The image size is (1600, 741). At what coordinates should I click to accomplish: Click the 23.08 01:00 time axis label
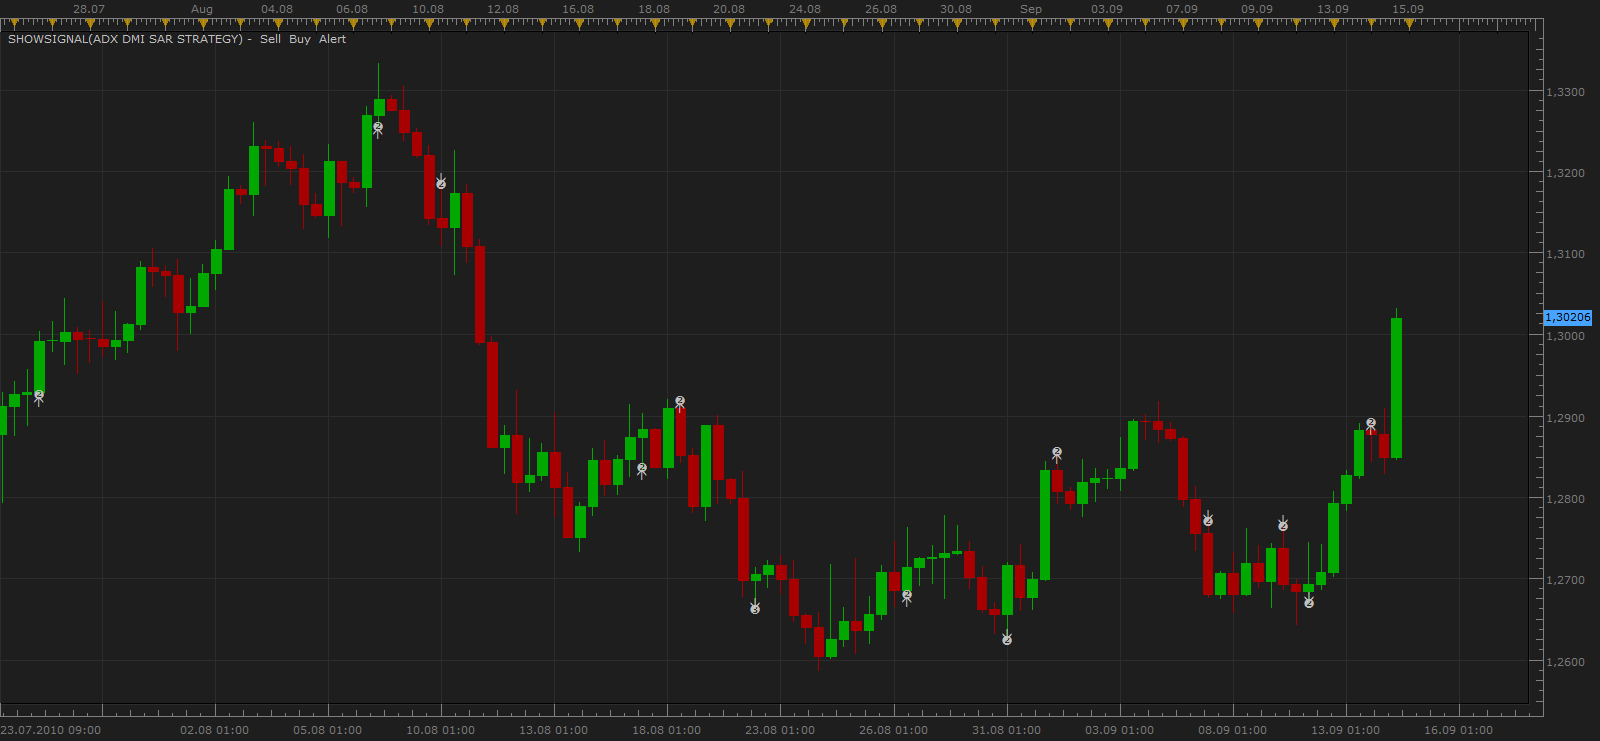(780, 730)
